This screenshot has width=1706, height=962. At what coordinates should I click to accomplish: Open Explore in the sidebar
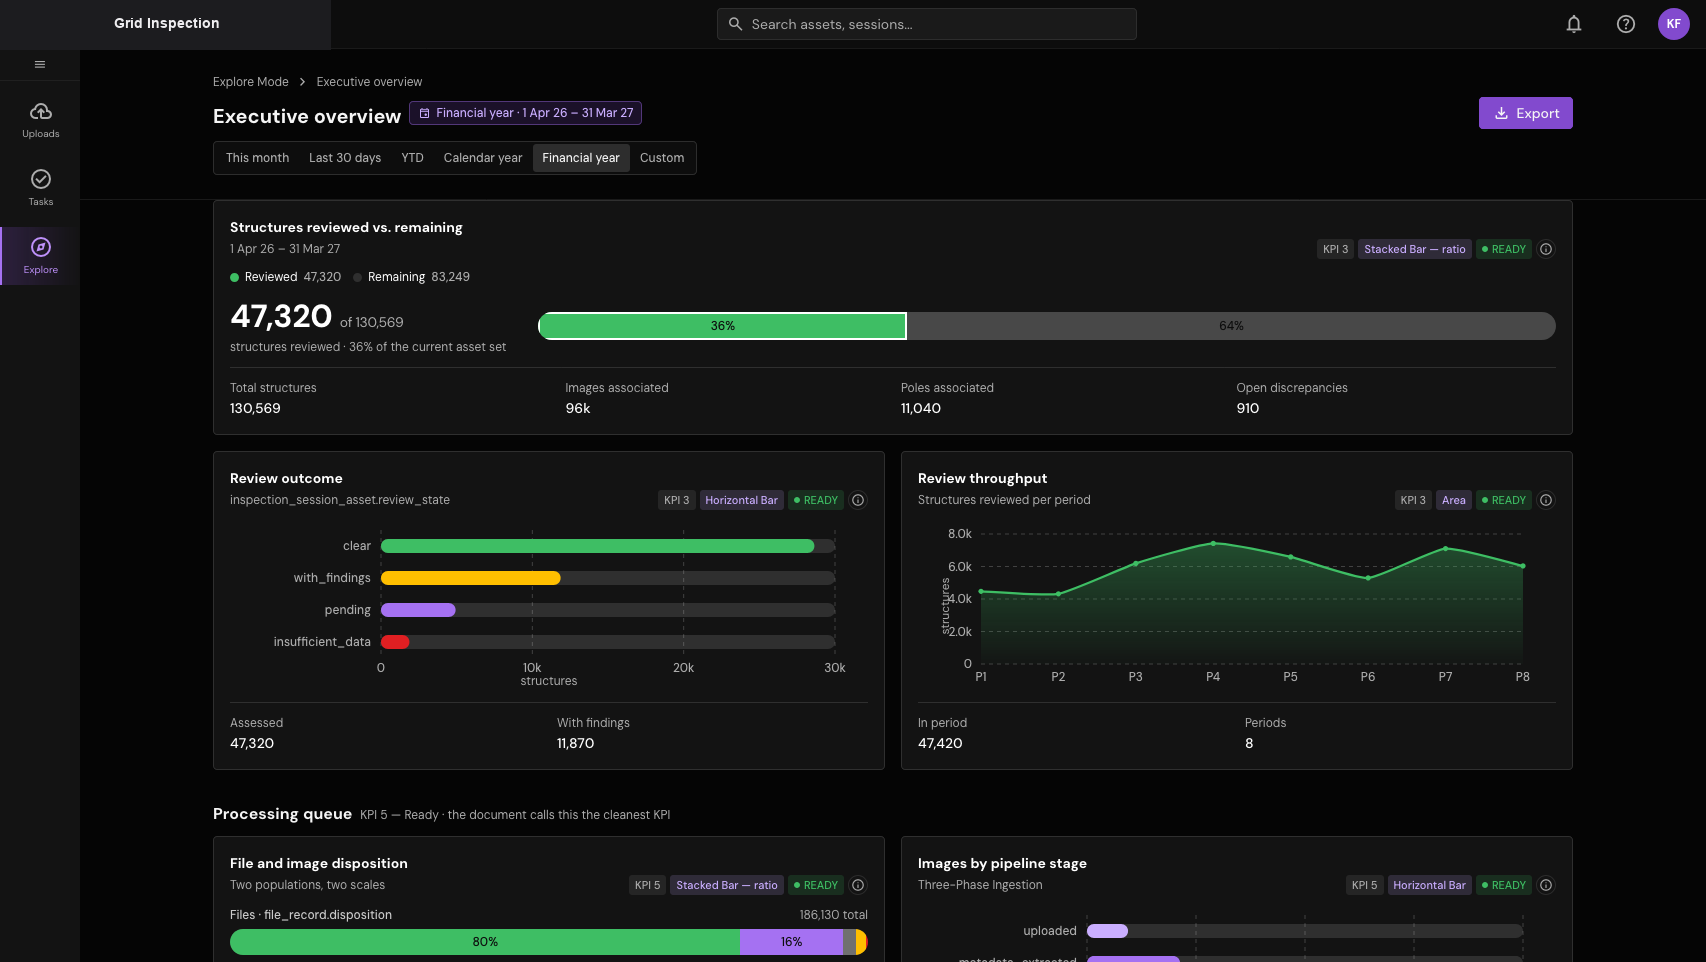tap(41, 256)
